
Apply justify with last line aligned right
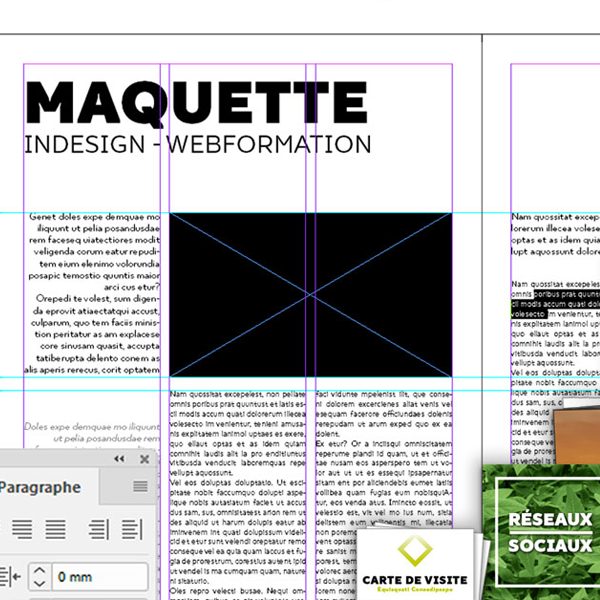point(22,529)
